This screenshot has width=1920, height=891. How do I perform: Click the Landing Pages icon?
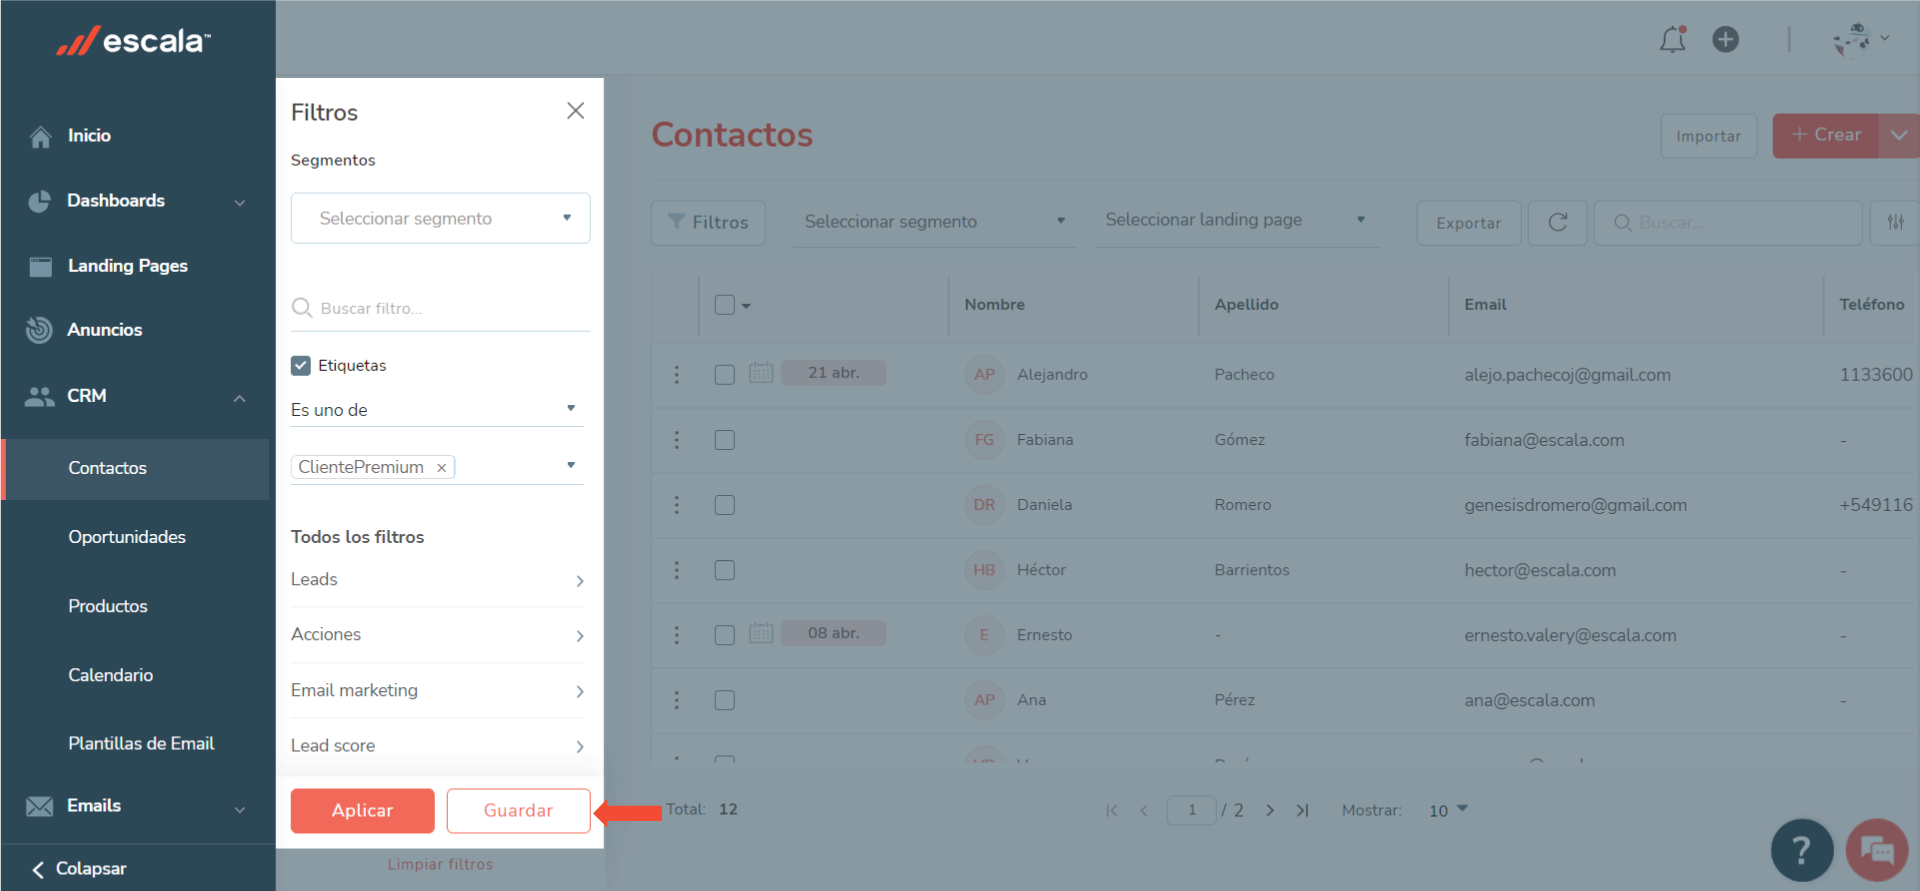40,266
